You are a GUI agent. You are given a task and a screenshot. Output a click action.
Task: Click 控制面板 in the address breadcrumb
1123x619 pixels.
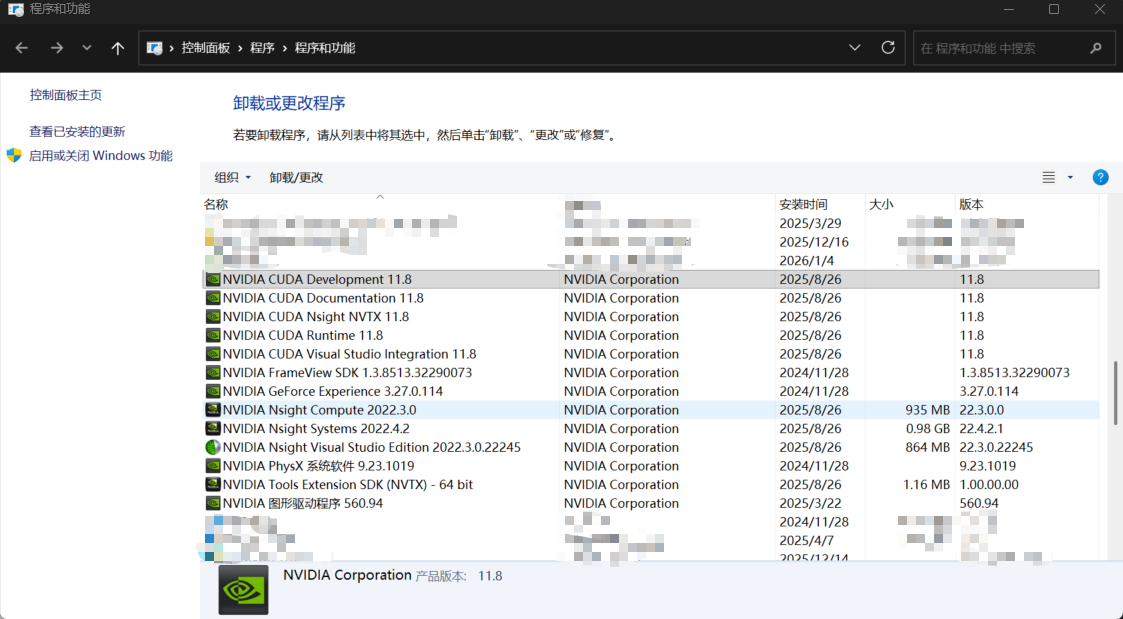pyautogui.click(x=206, y=48)
